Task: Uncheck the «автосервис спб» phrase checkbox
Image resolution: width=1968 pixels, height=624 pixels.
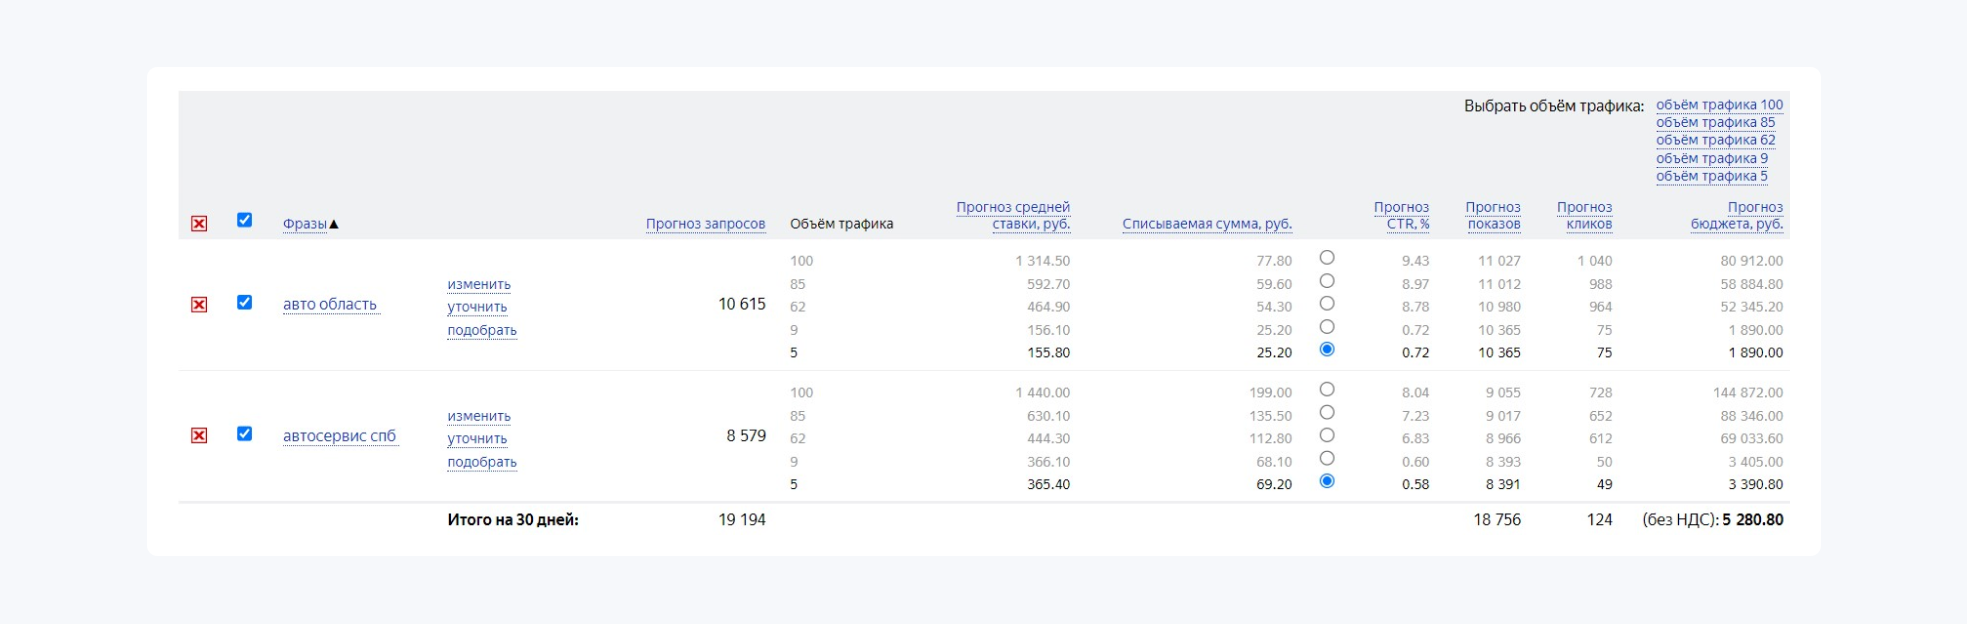Action: (244, 434)
